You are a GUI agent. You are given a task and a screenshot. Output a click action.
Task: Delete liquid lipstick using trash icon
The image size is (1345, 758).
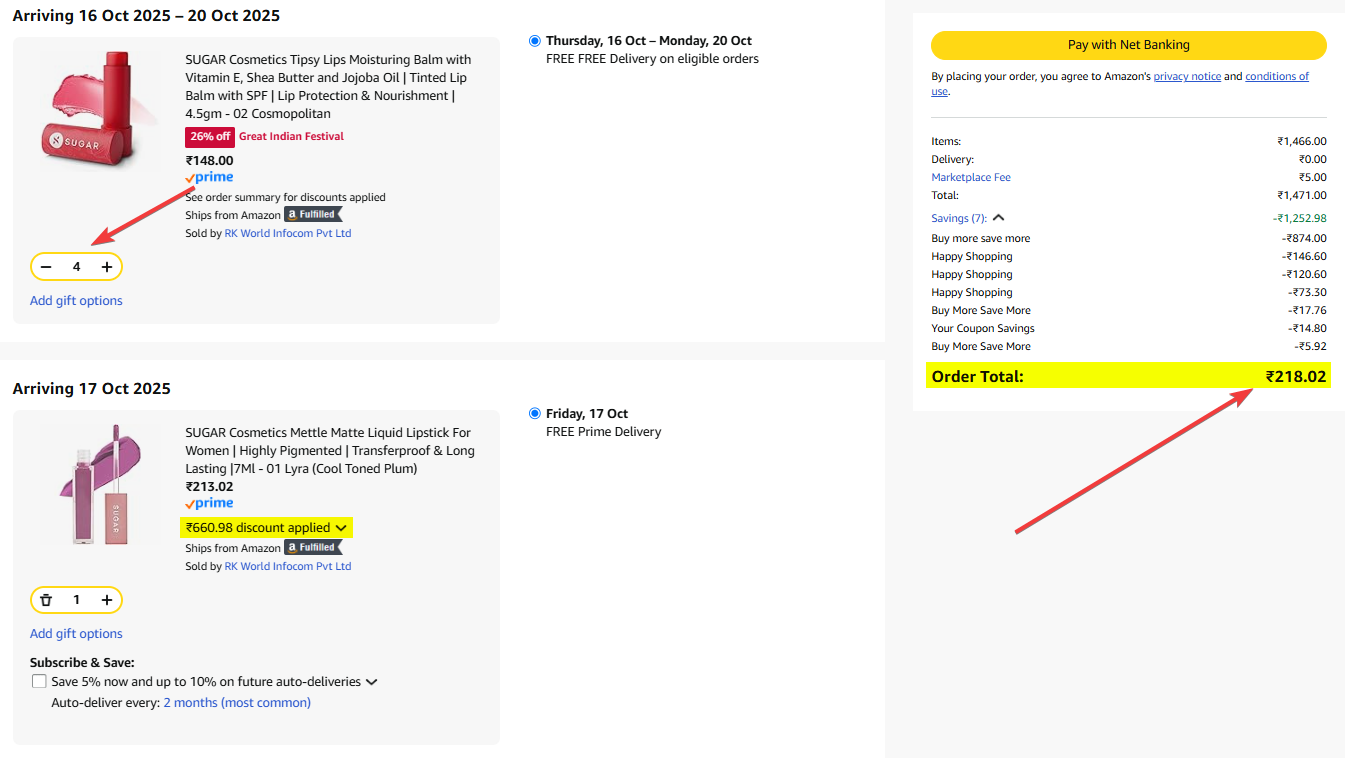click(x=46, y=600)
